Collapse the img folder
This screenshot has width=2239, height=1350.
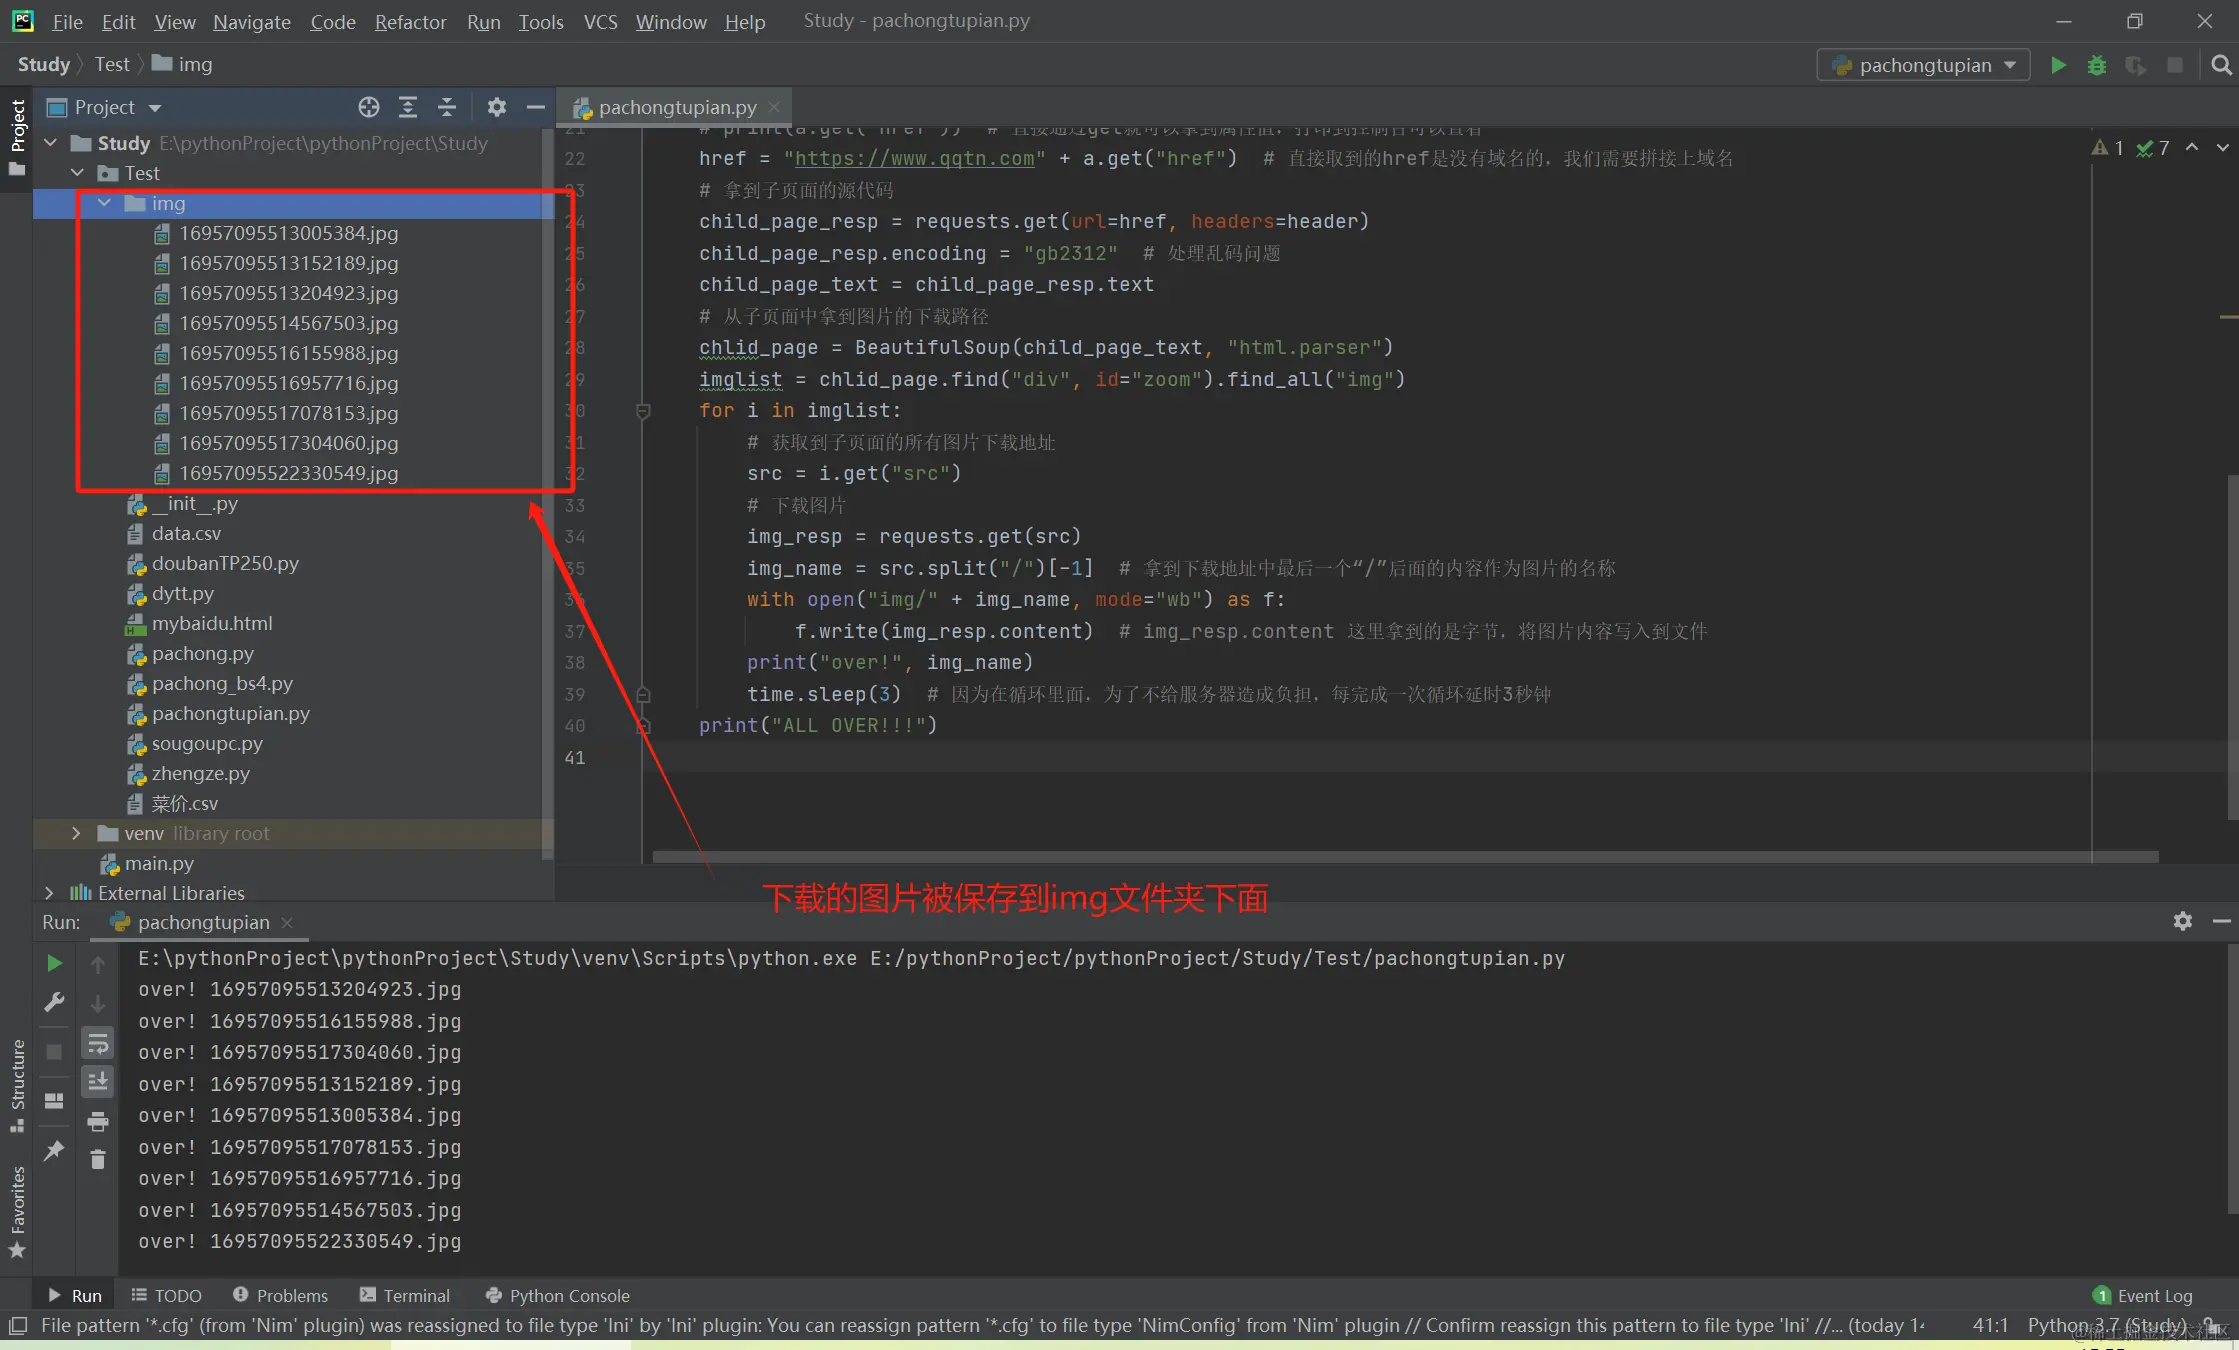click(x=105, y=203)
